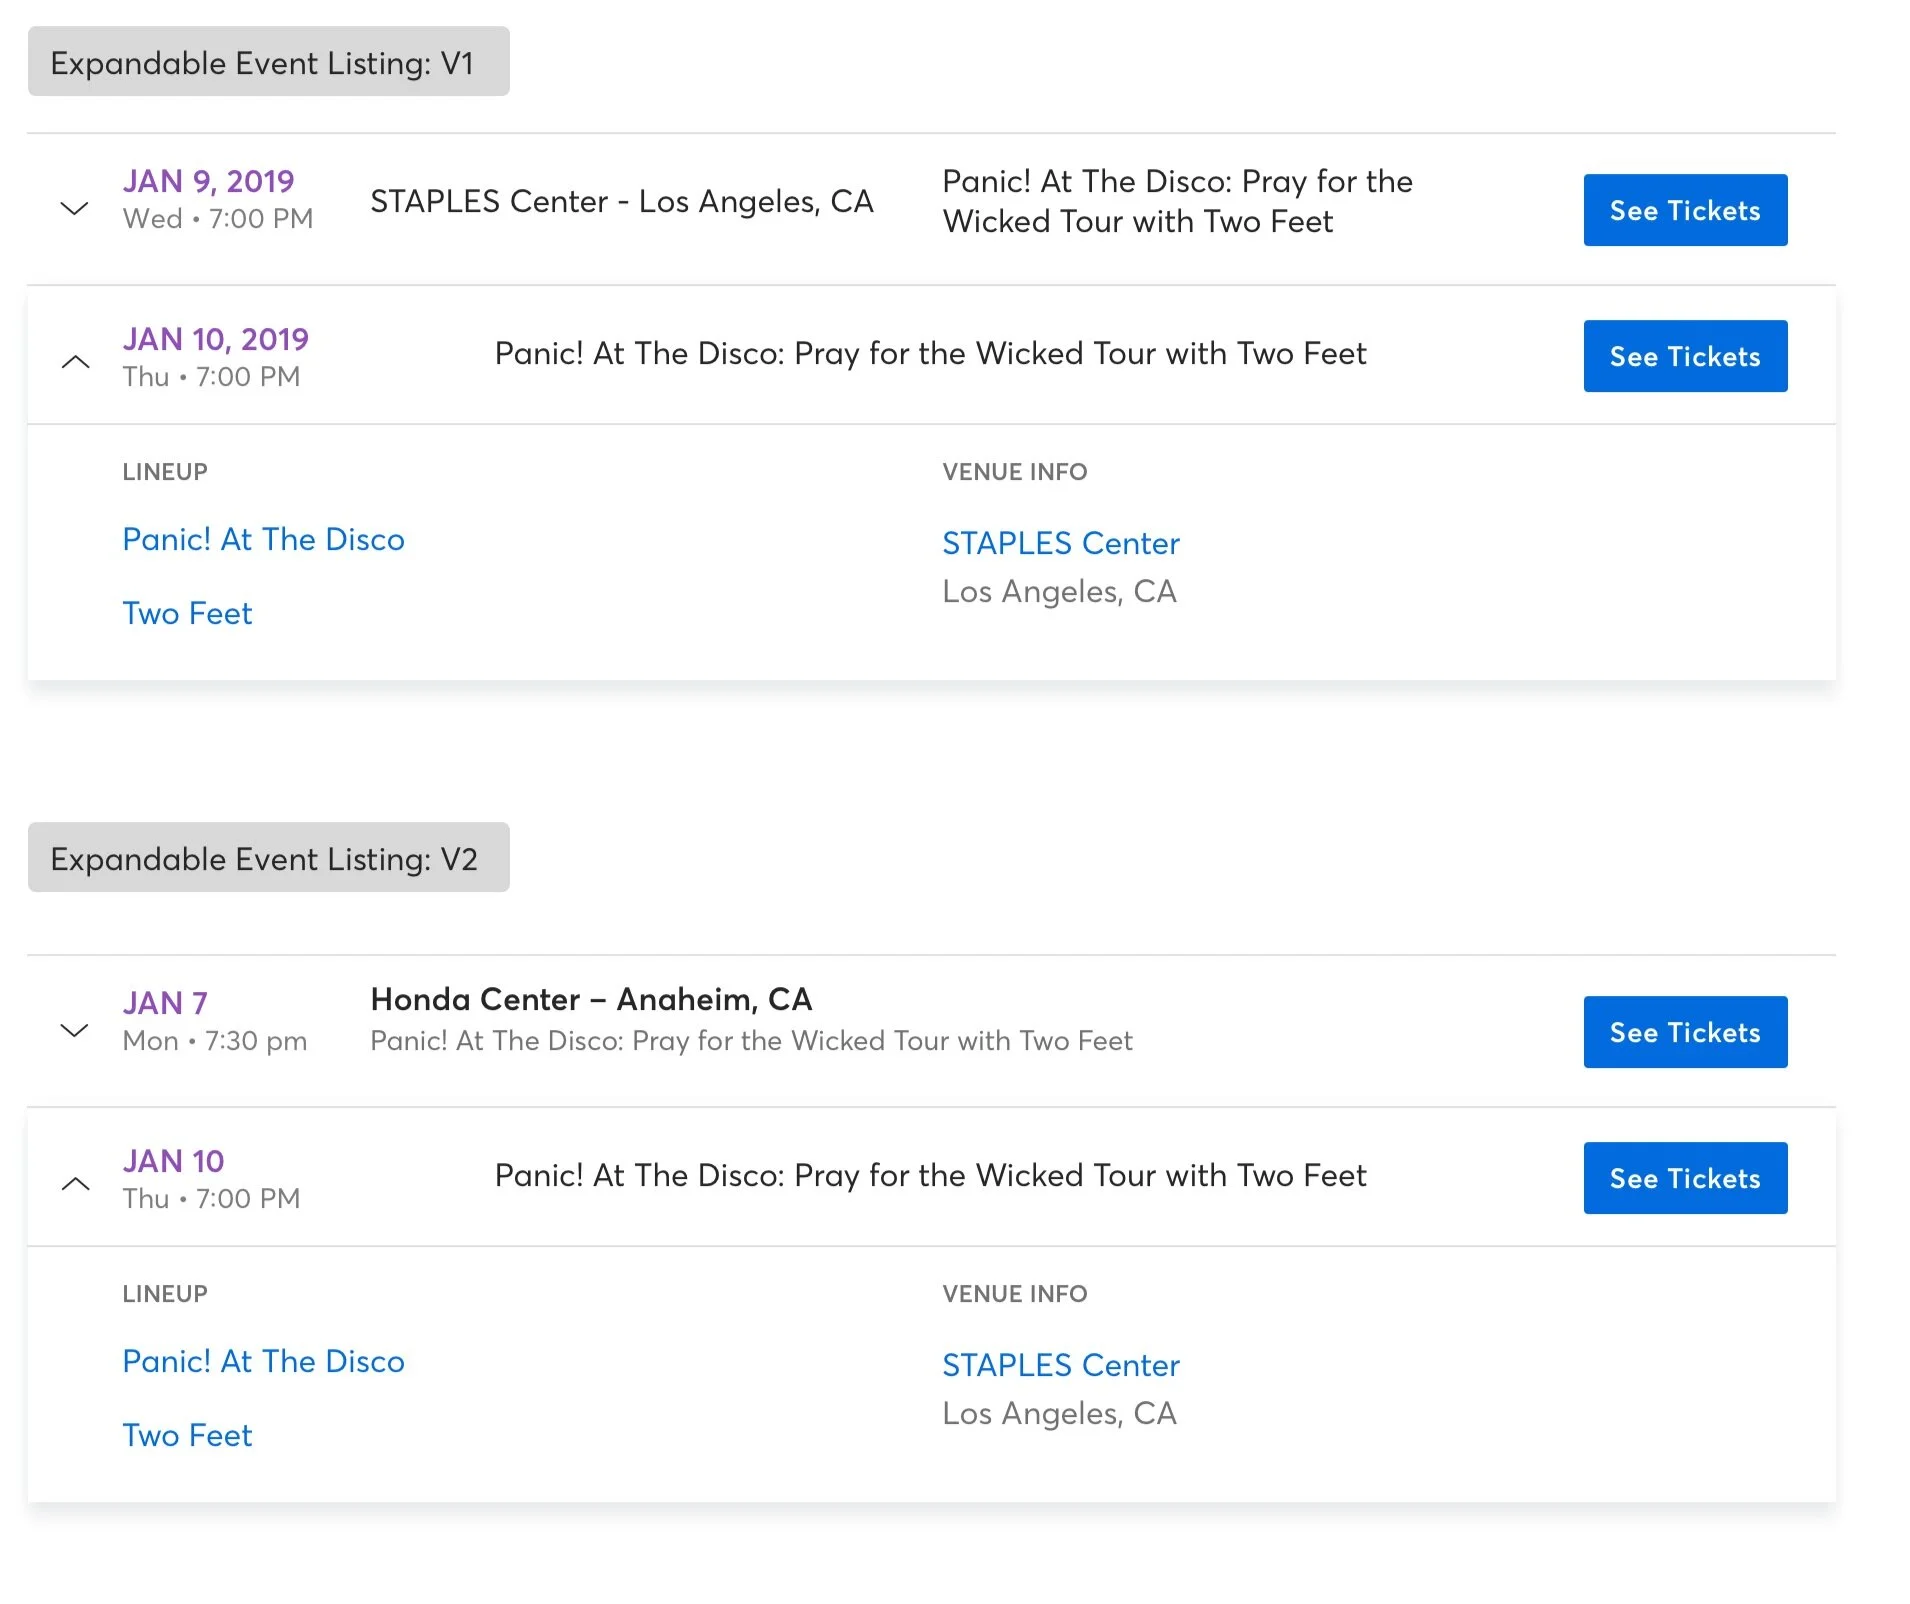Expand the JAN 9, 2019 event row chevron

pos(75,208)
